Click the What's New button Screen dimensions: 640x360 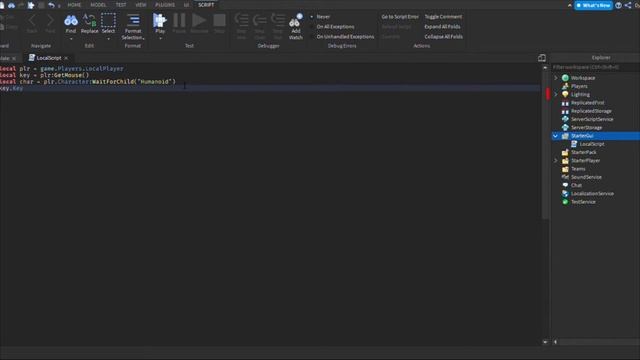click(x=593, y=5)
